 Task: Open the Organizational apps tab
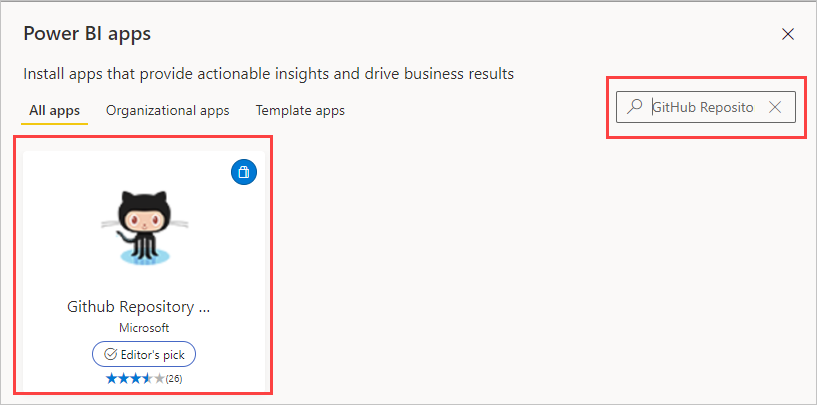(168, 111)
